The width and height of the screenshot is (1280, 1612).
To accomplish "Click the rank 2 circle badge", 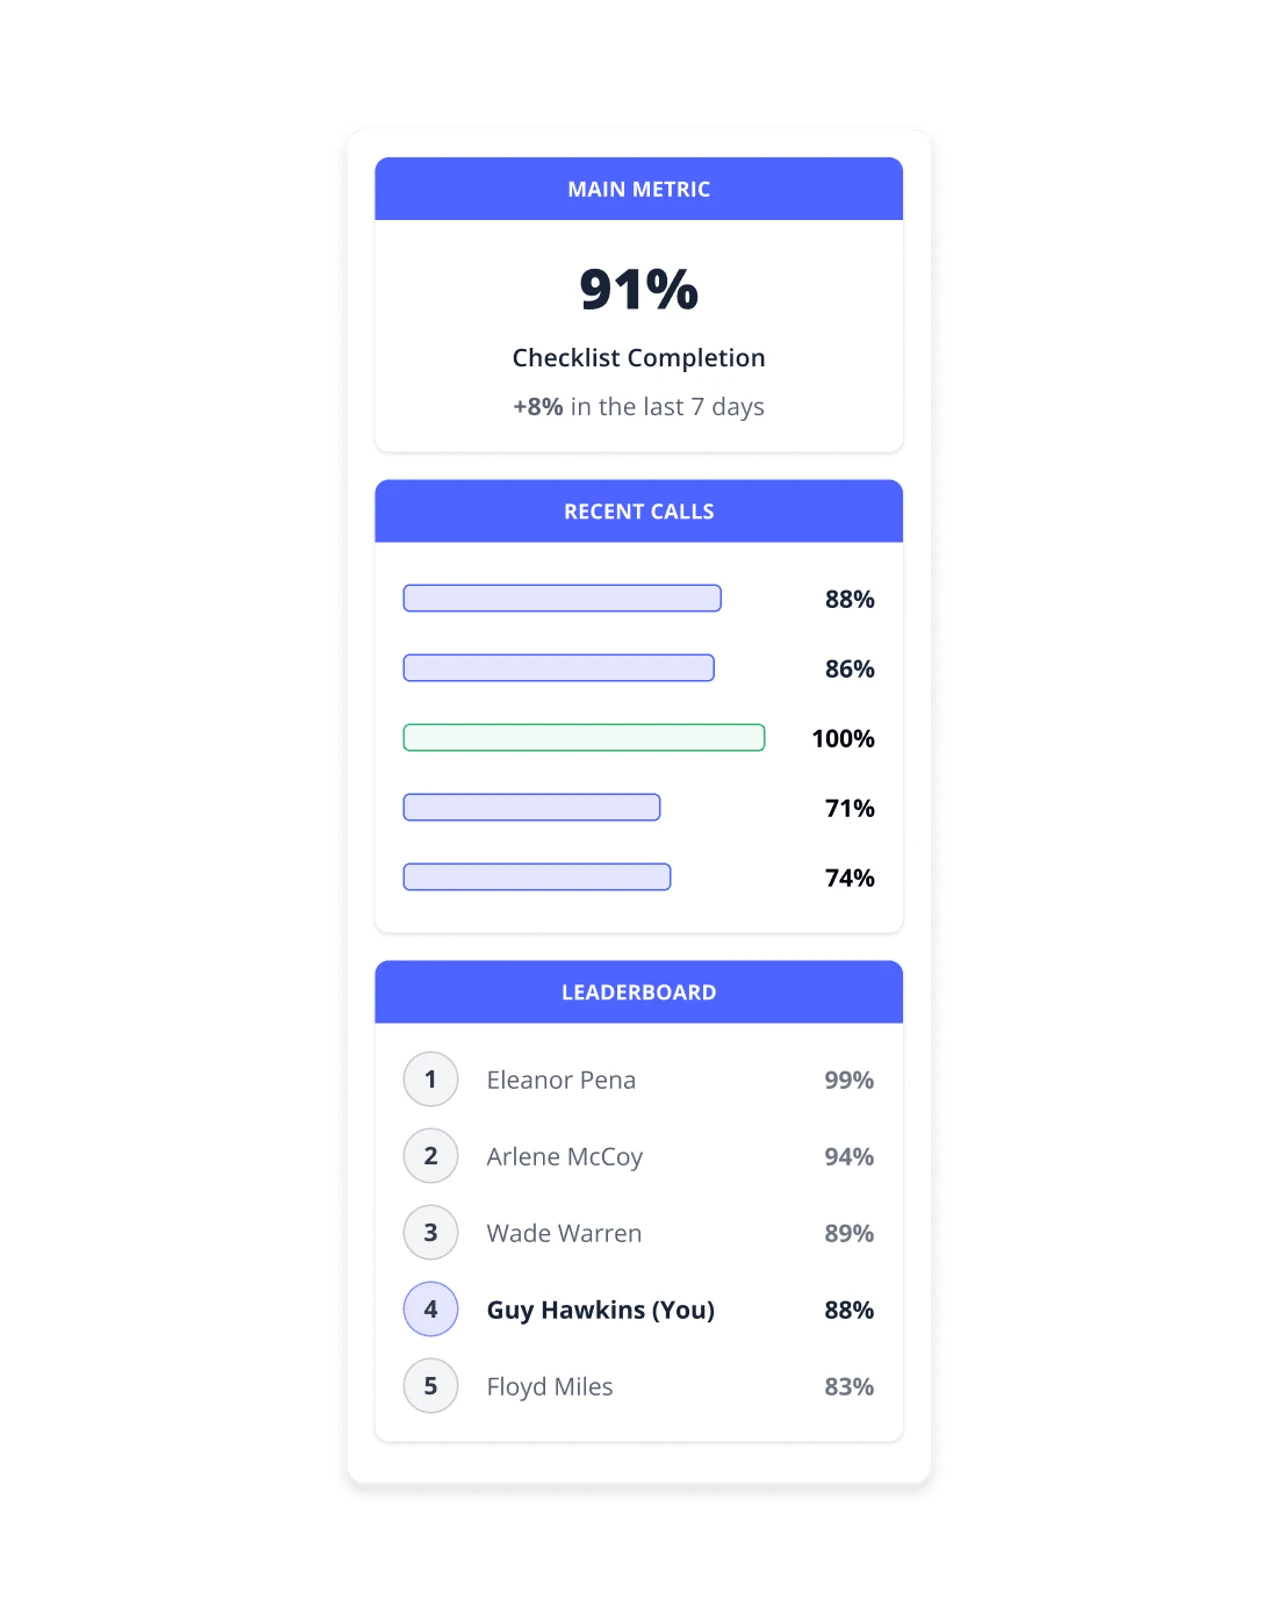I will [x=430, y=1156].
